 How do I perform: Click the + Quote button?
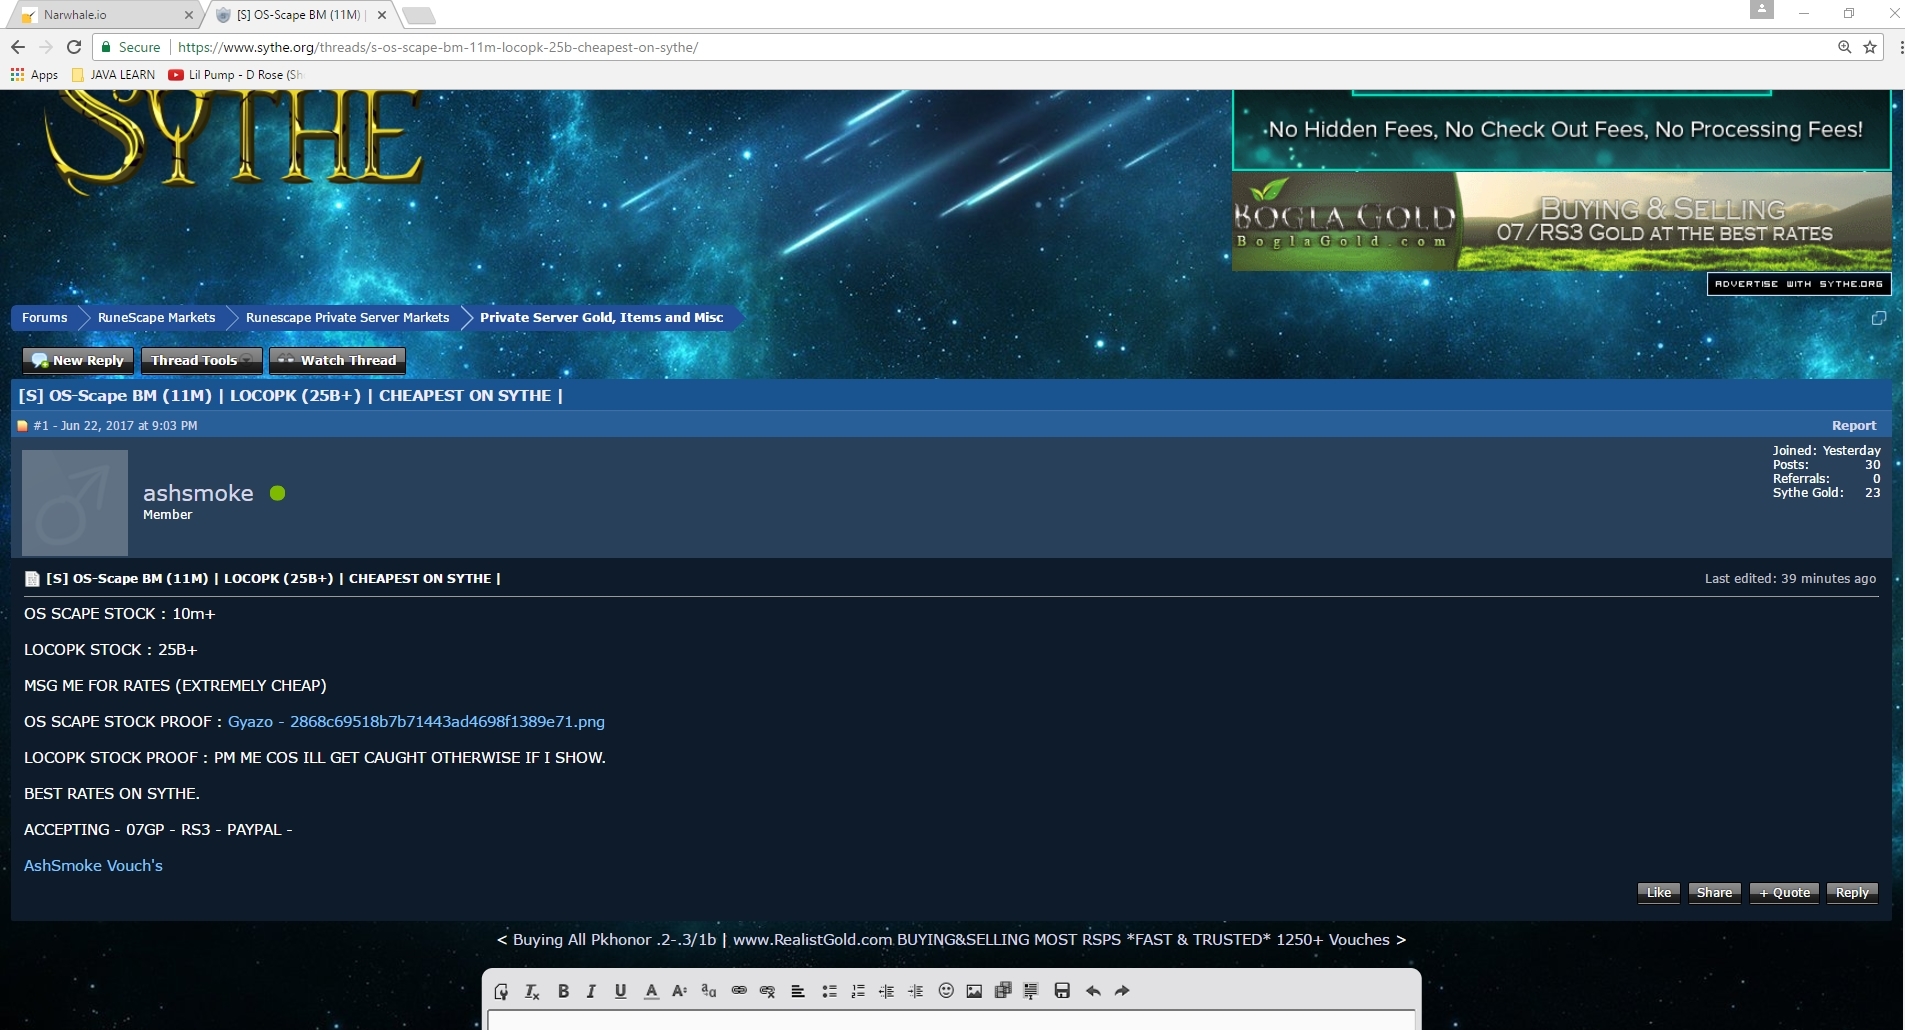(x=1784, y=893)
